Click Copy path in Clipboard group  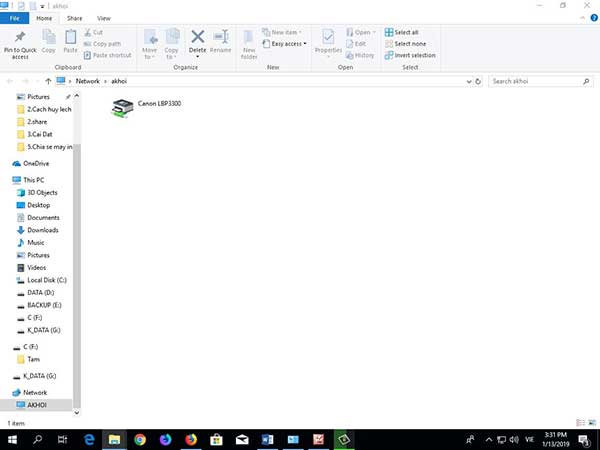(102, 44)
